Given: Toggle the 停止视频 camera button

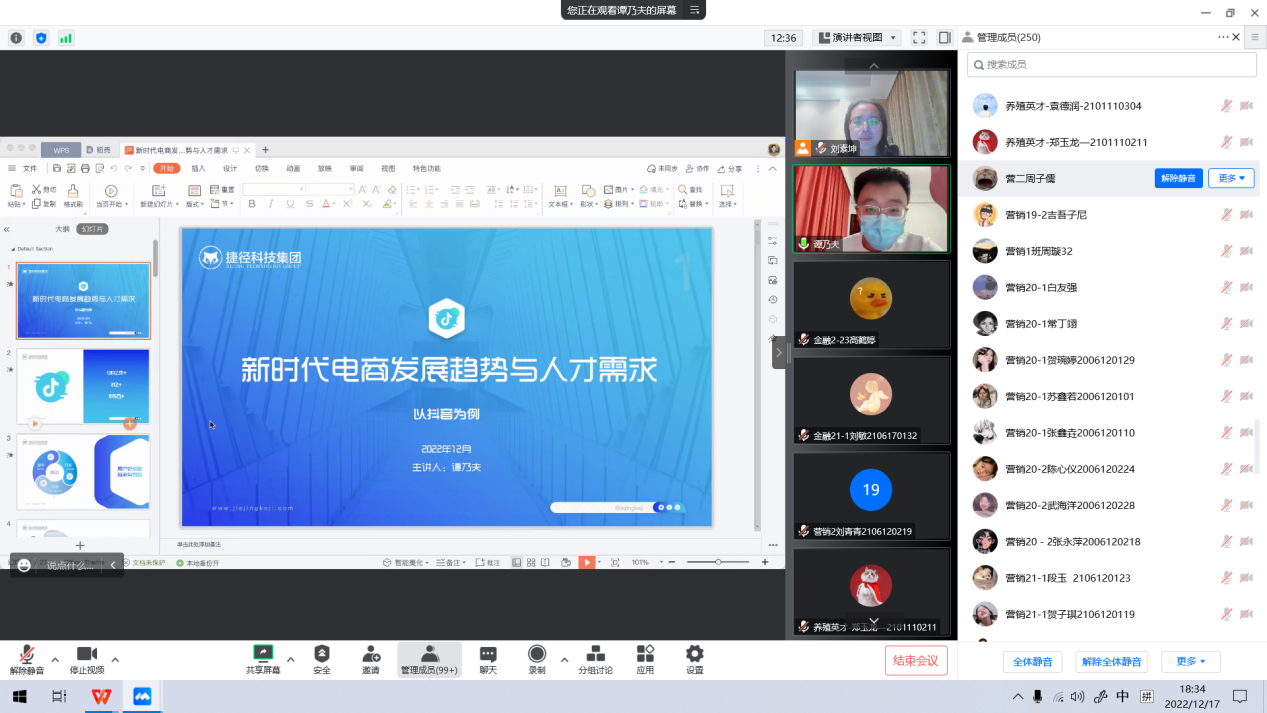Looking at the screenshot, I should pos(87,655).
